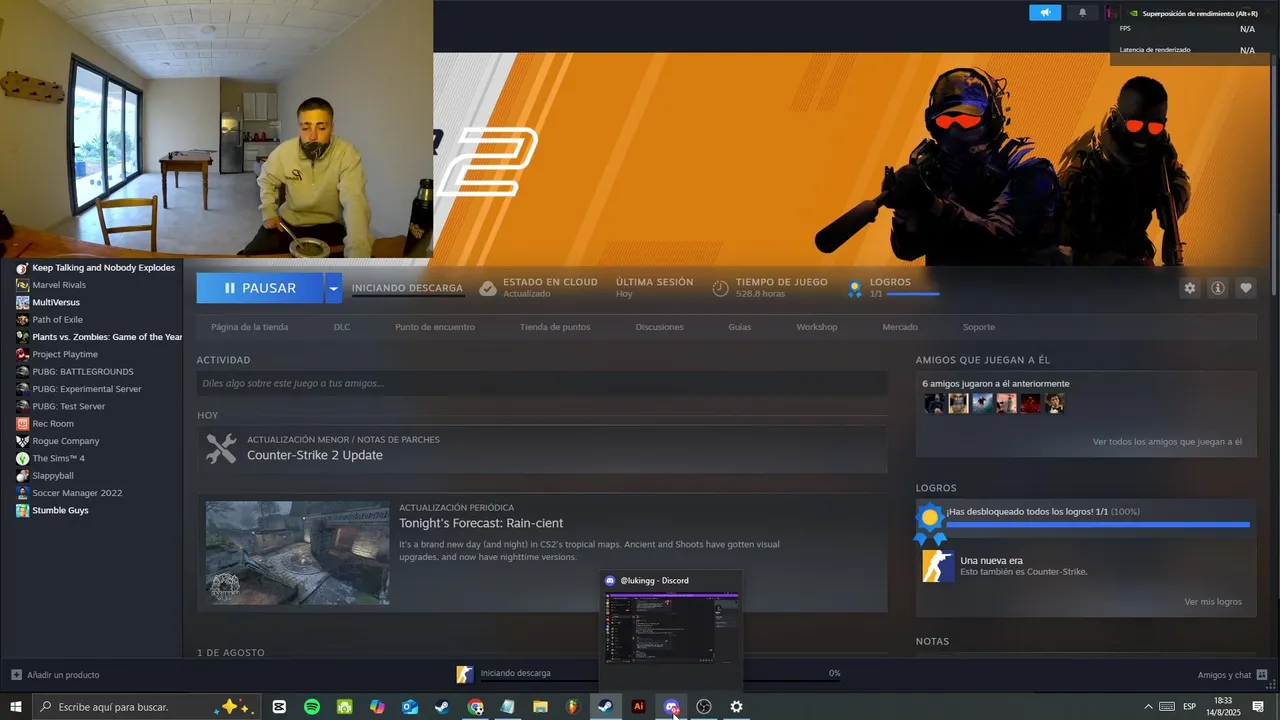Select Path of Exile in the library
Screen dimensions: 1280x720
coord(57,320)
